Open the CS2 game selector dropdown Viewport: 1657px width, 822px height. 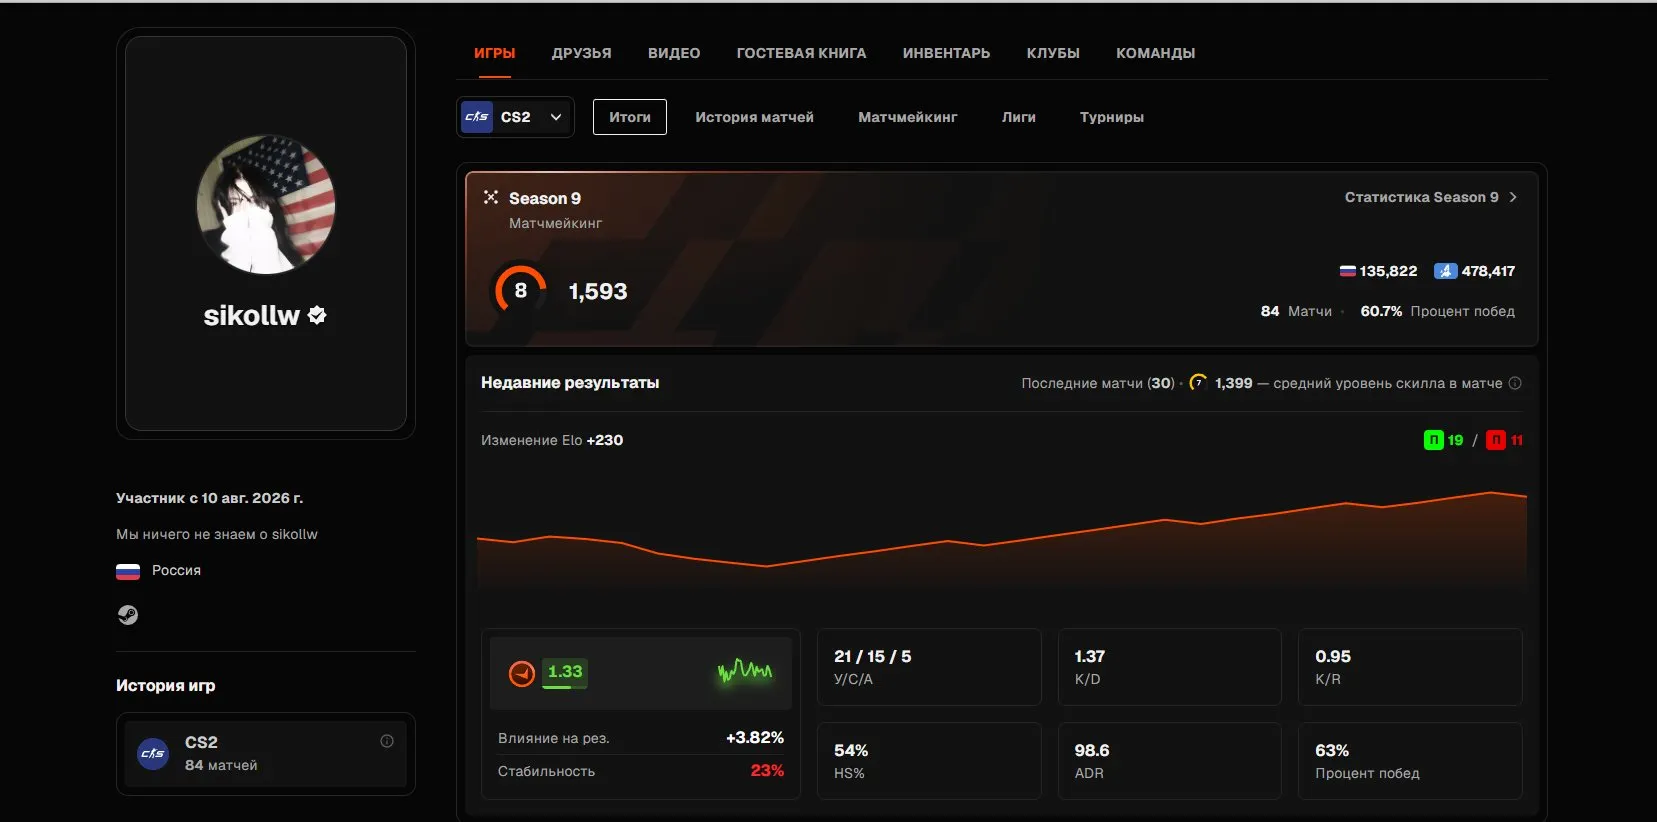pyautogui.click(x=515, y=117)
